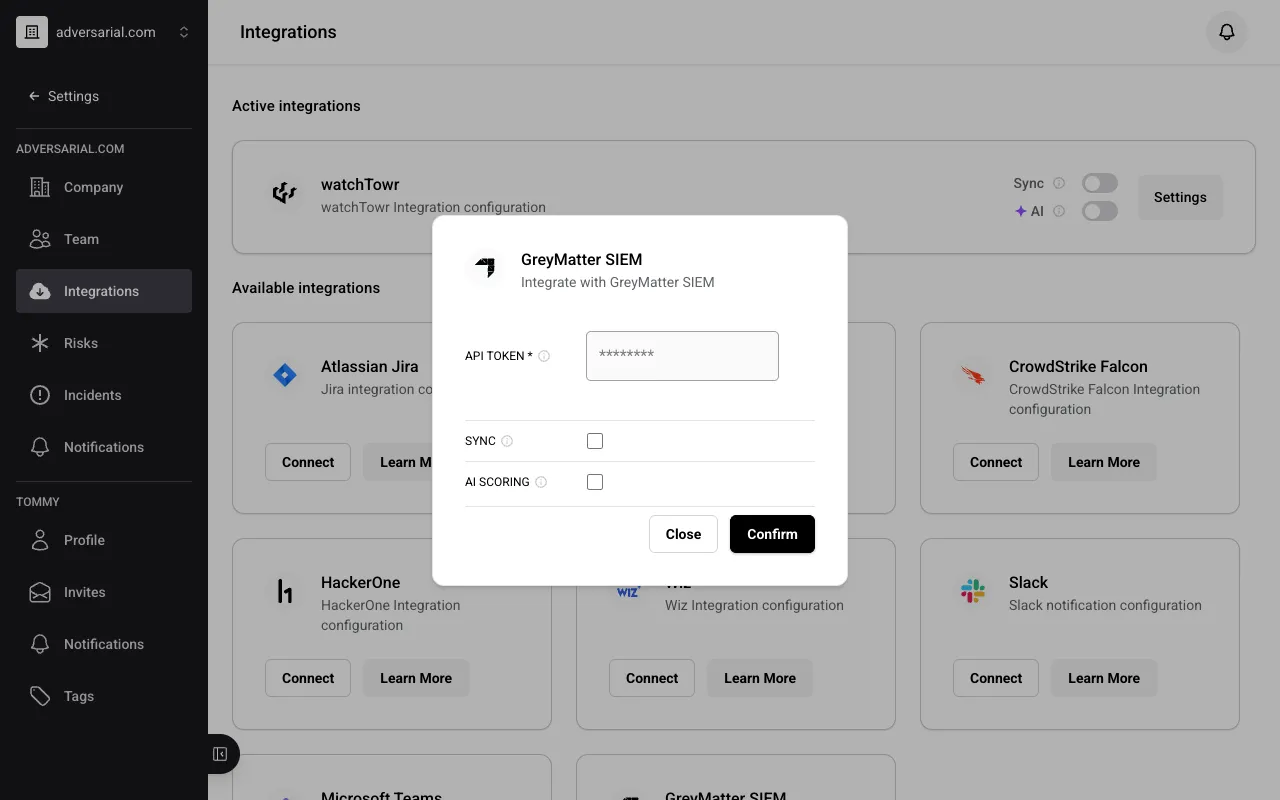Click the CrowdStrike Falcon logo icon
The image size is (1280, 800).
[x=973, y=376]
